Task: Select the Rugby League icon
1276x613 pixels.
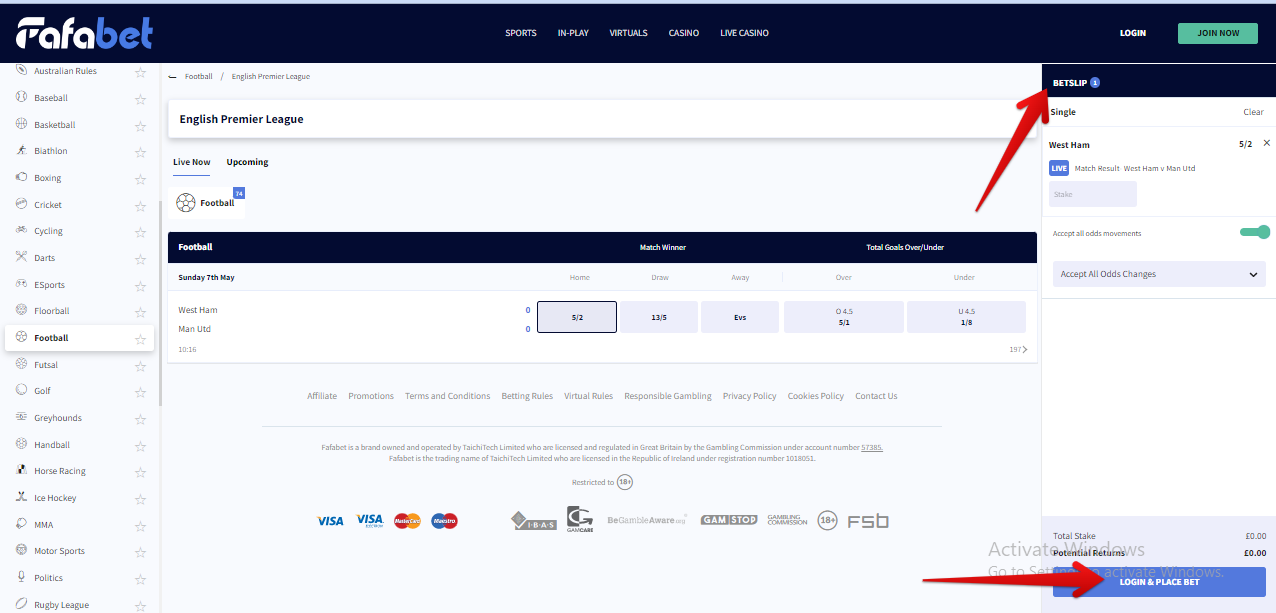Action: click(x=22, y=604)
